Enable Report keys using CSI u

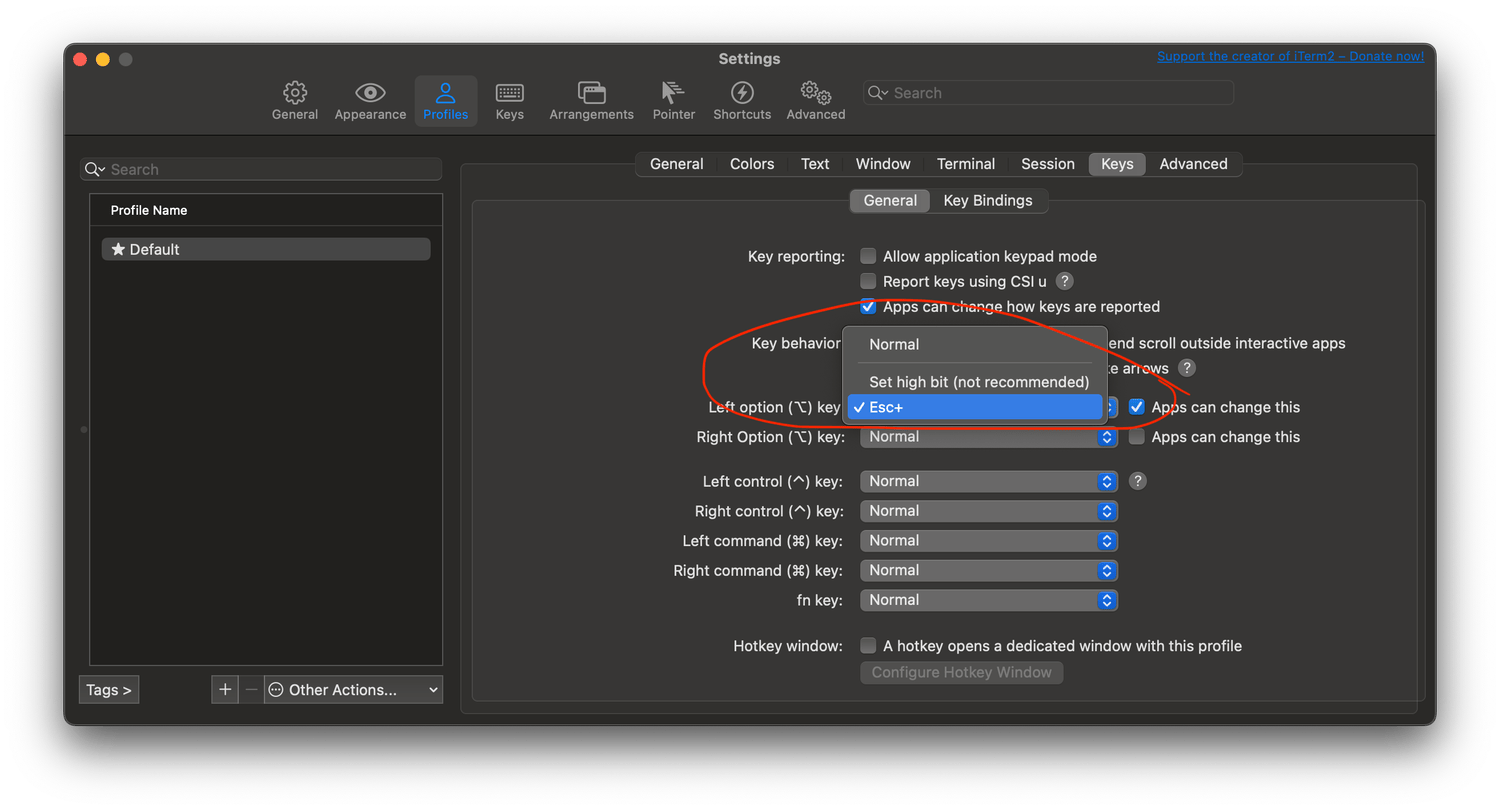click(867, 281)
